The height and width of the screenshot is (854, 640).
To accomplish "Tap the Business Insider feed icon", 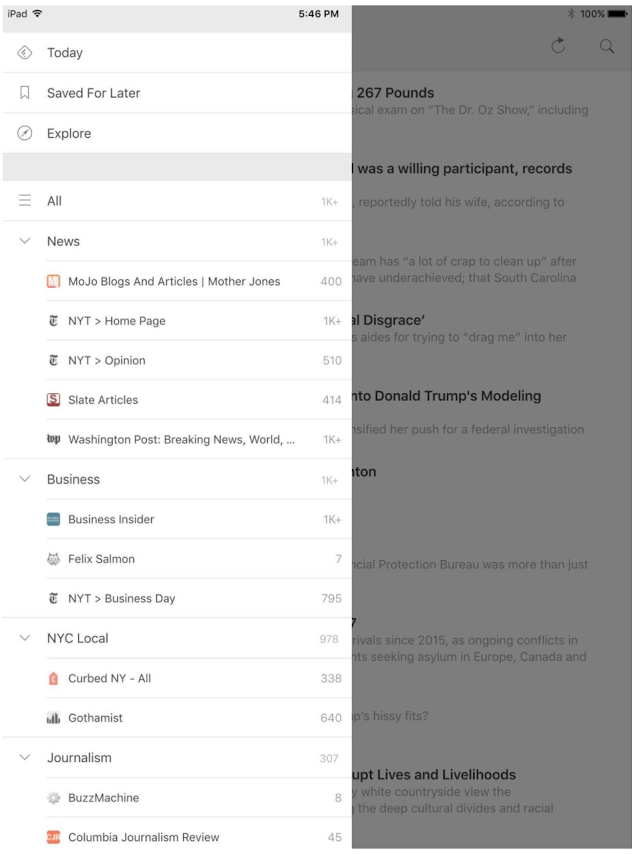I will point(54,520).
